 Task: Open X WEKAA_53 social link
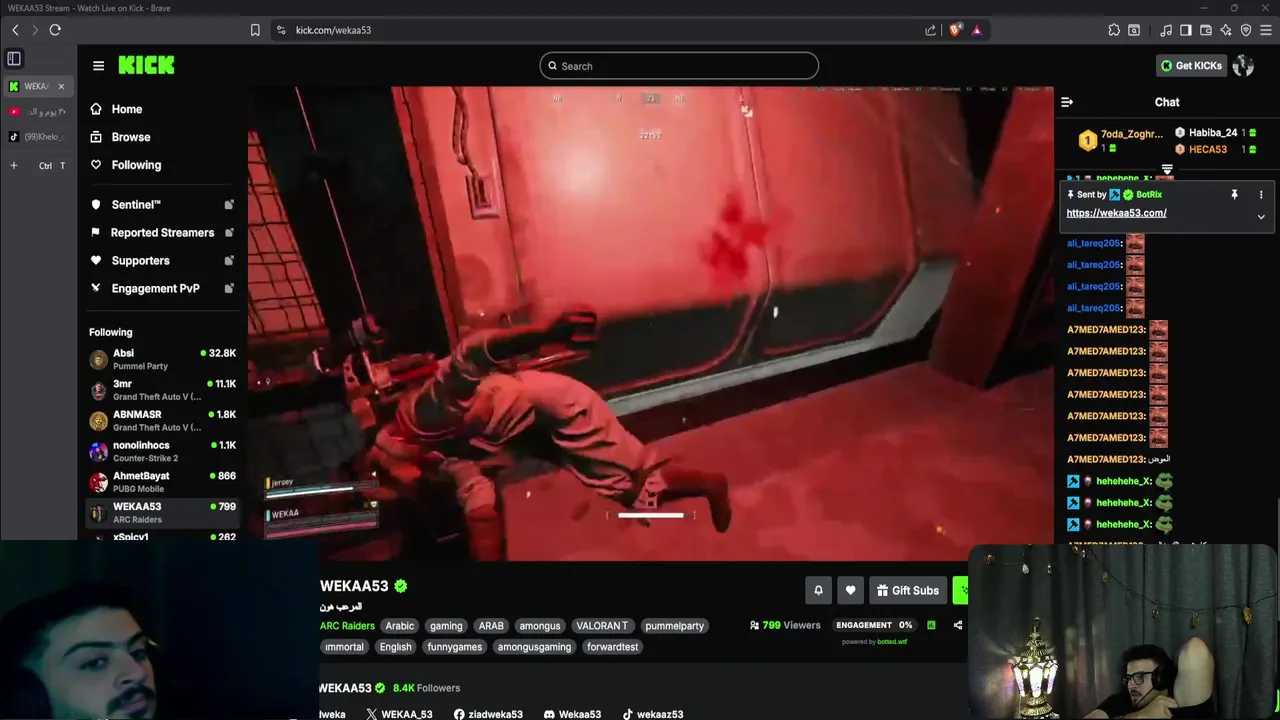tap(399, 714)
